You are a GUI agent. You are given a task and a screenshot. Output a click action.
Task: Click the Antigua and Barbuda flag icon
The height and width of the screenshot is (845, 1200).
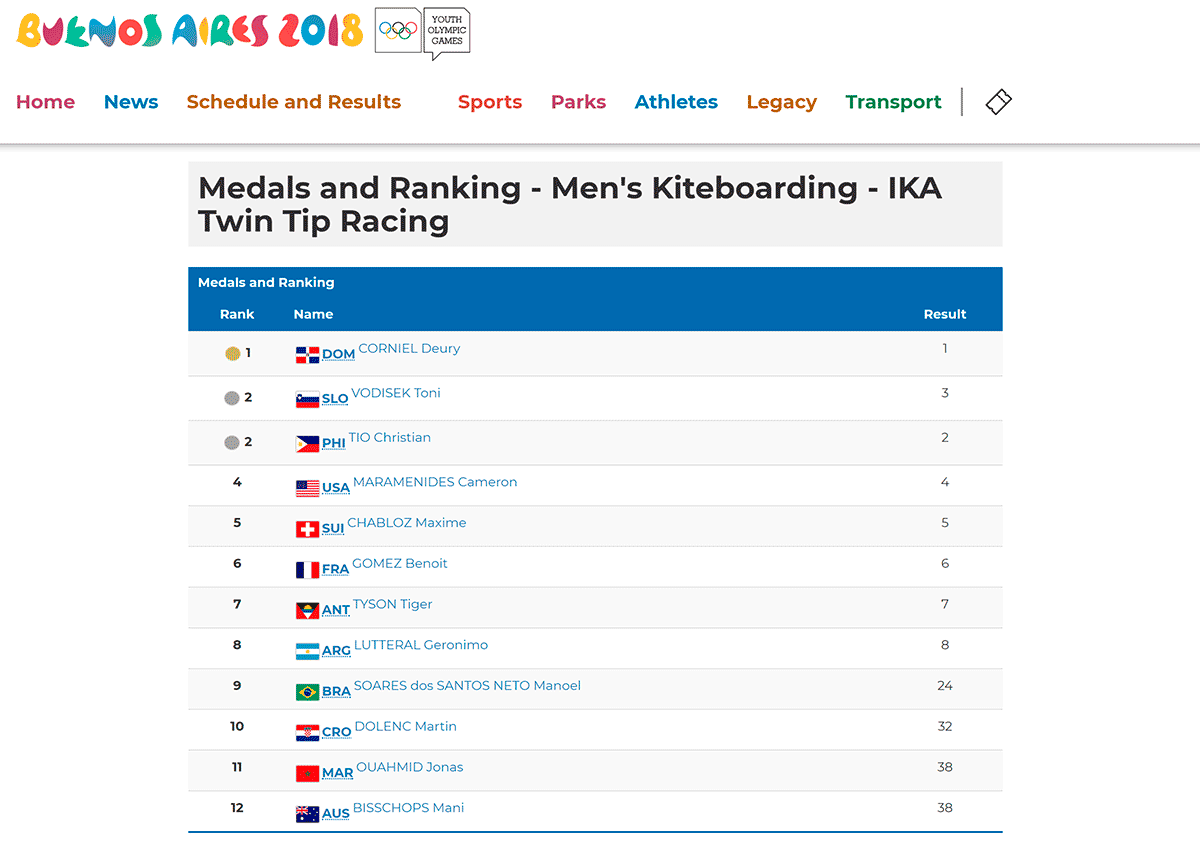point(307,610)
